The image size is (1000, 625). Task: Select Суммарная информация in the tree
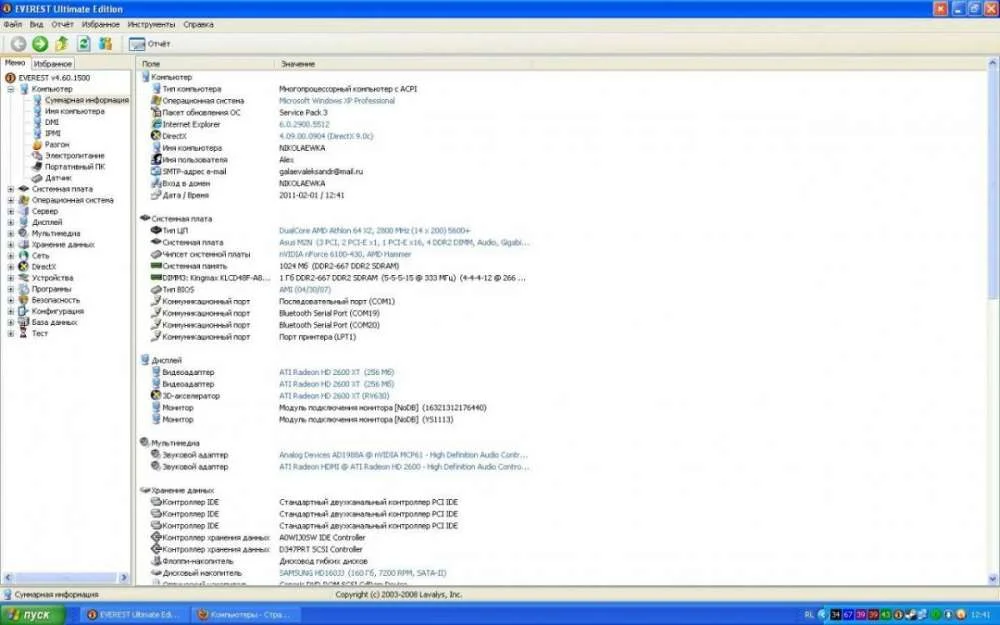click(87, 100)
